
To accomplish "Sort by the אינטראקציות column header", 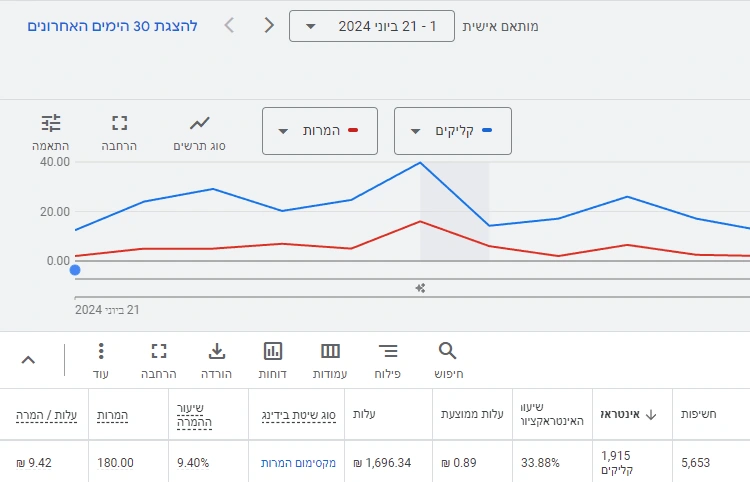I will click(627, 414).
